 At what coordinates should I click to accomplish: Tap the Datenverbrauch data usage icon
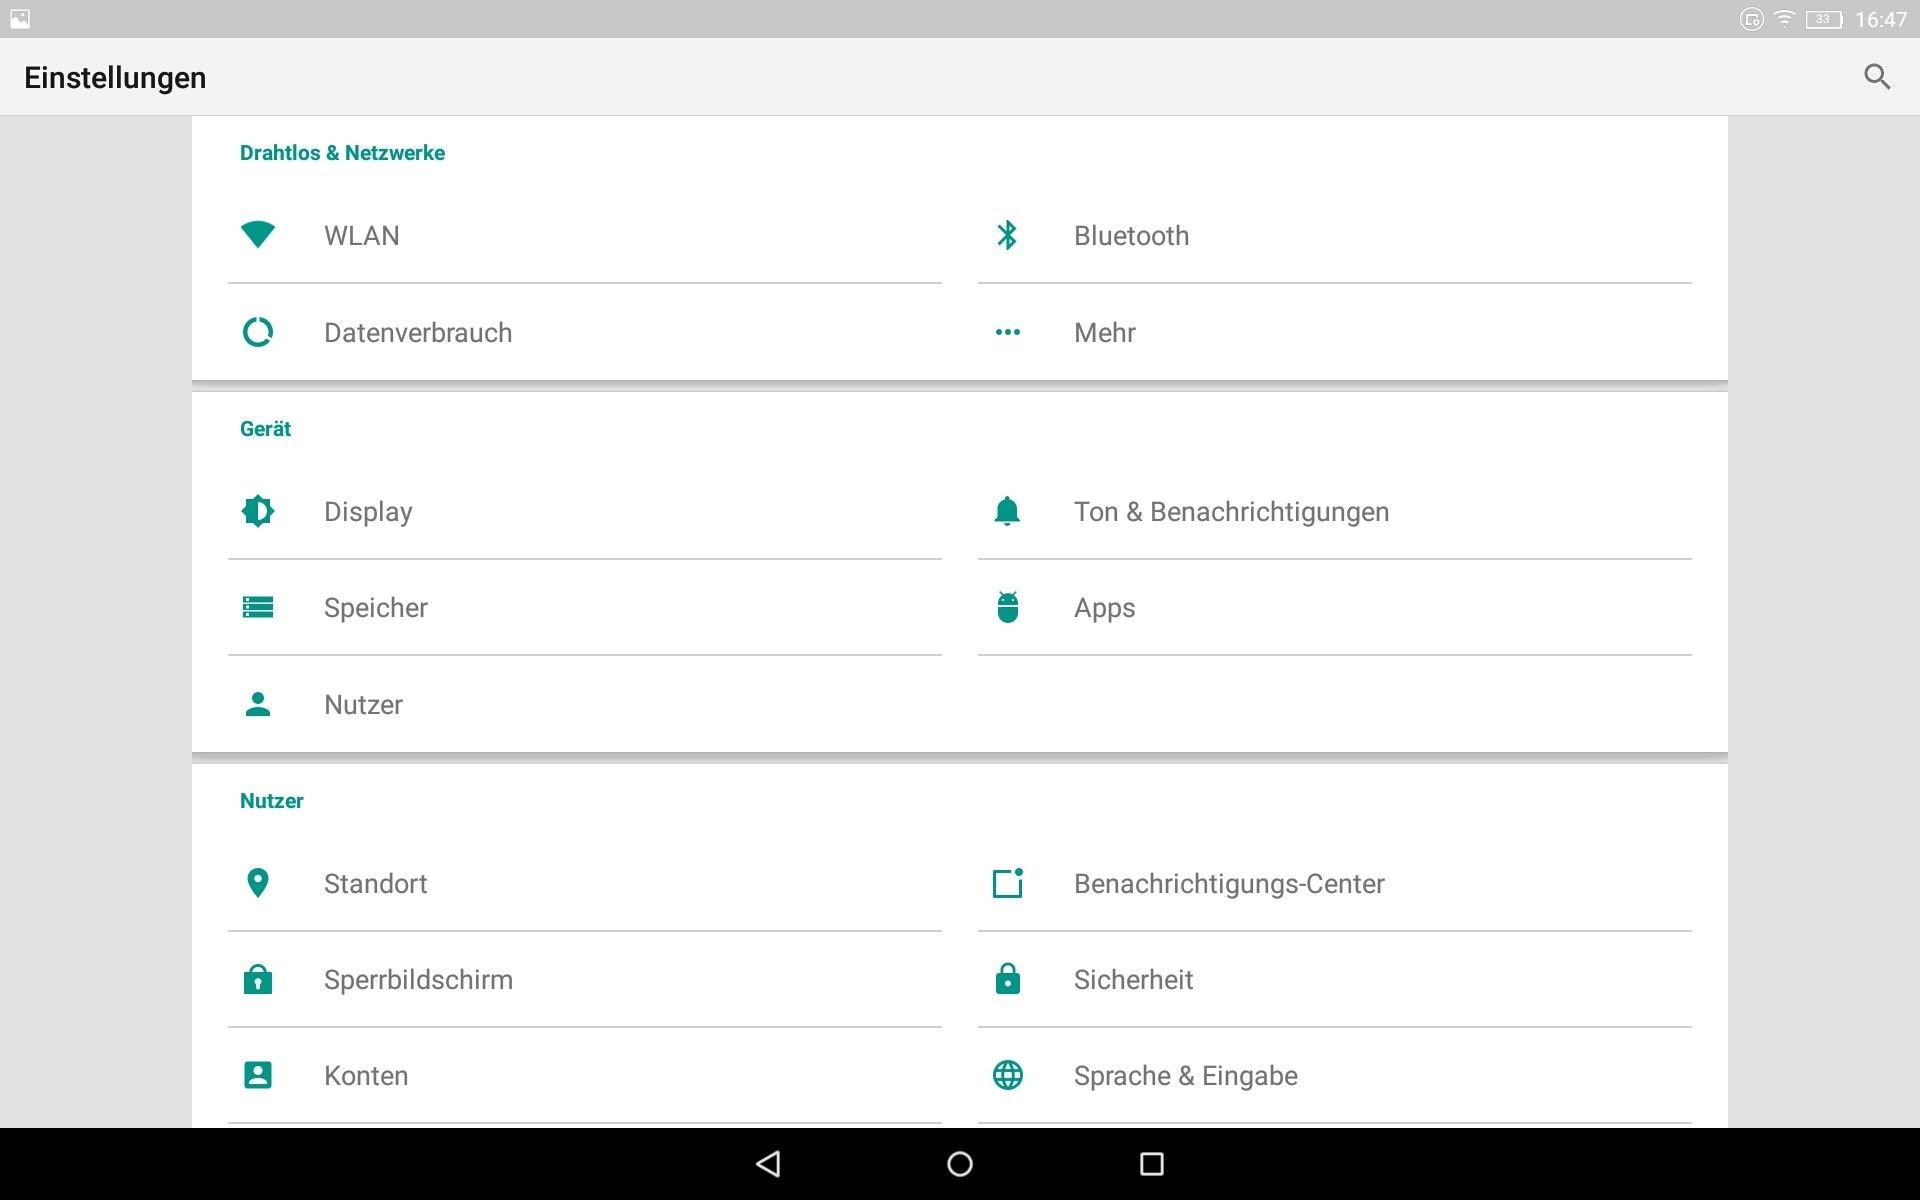258,332
